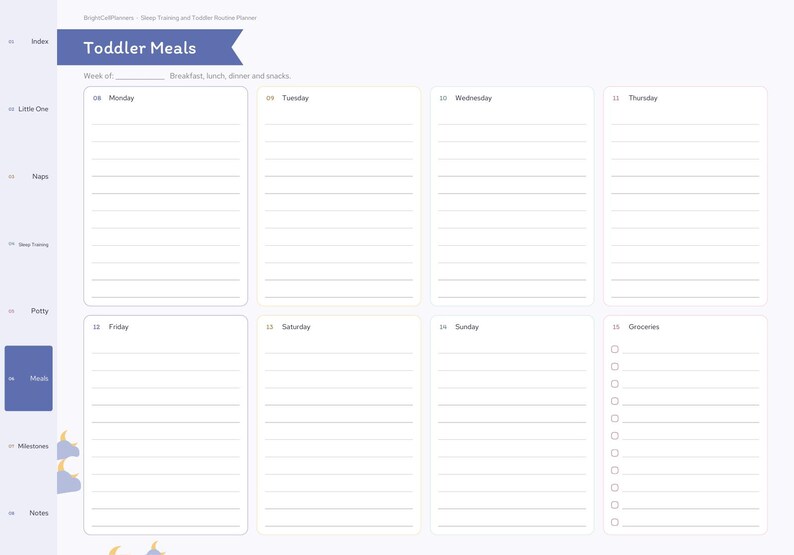794x555 pixels.
Task: Mark the fifth Groceries checkbox
Action: coord(615,418)
